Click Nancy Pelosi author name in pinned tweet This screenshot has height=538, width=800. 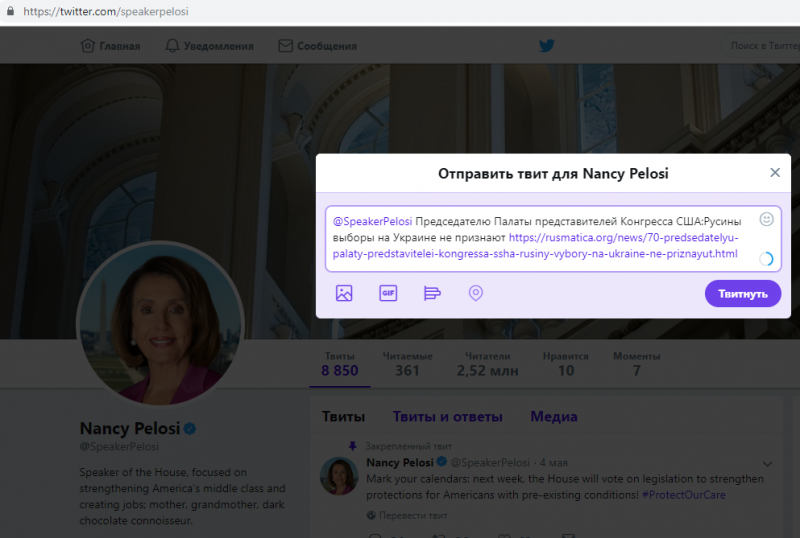click(399, 462)
